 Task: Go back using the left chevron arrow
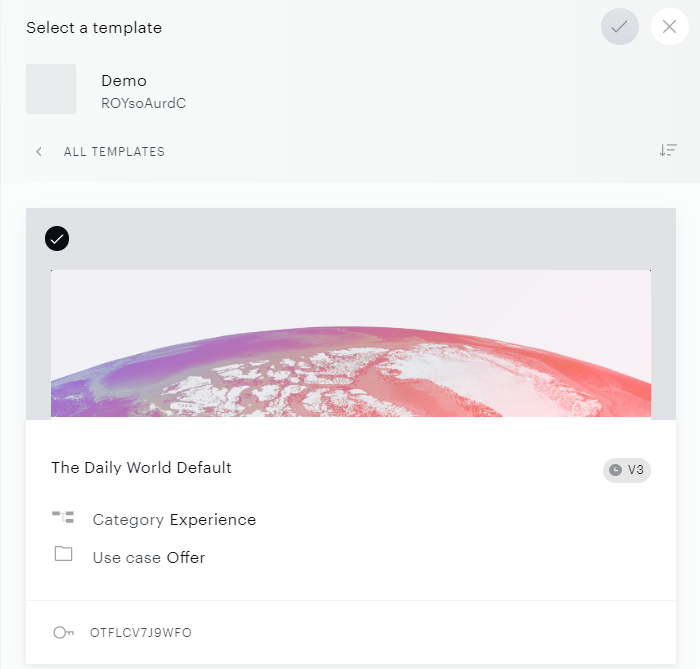point(39,152)
